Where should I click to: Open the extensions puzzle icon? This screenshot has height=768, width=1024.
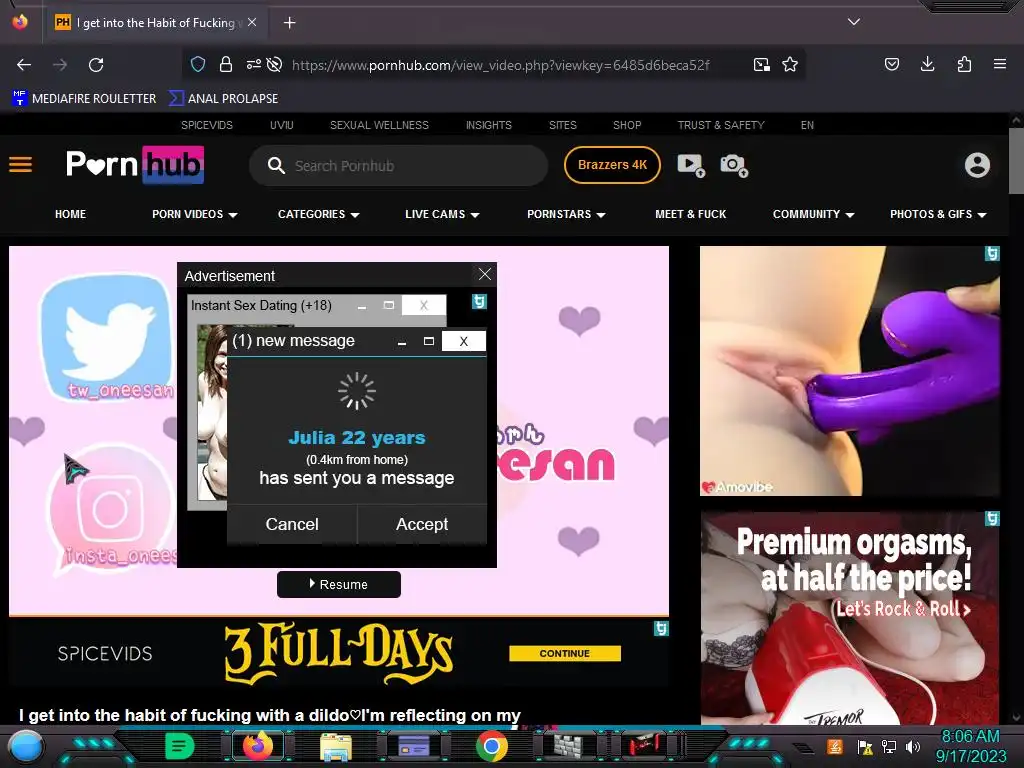[964, 64]
